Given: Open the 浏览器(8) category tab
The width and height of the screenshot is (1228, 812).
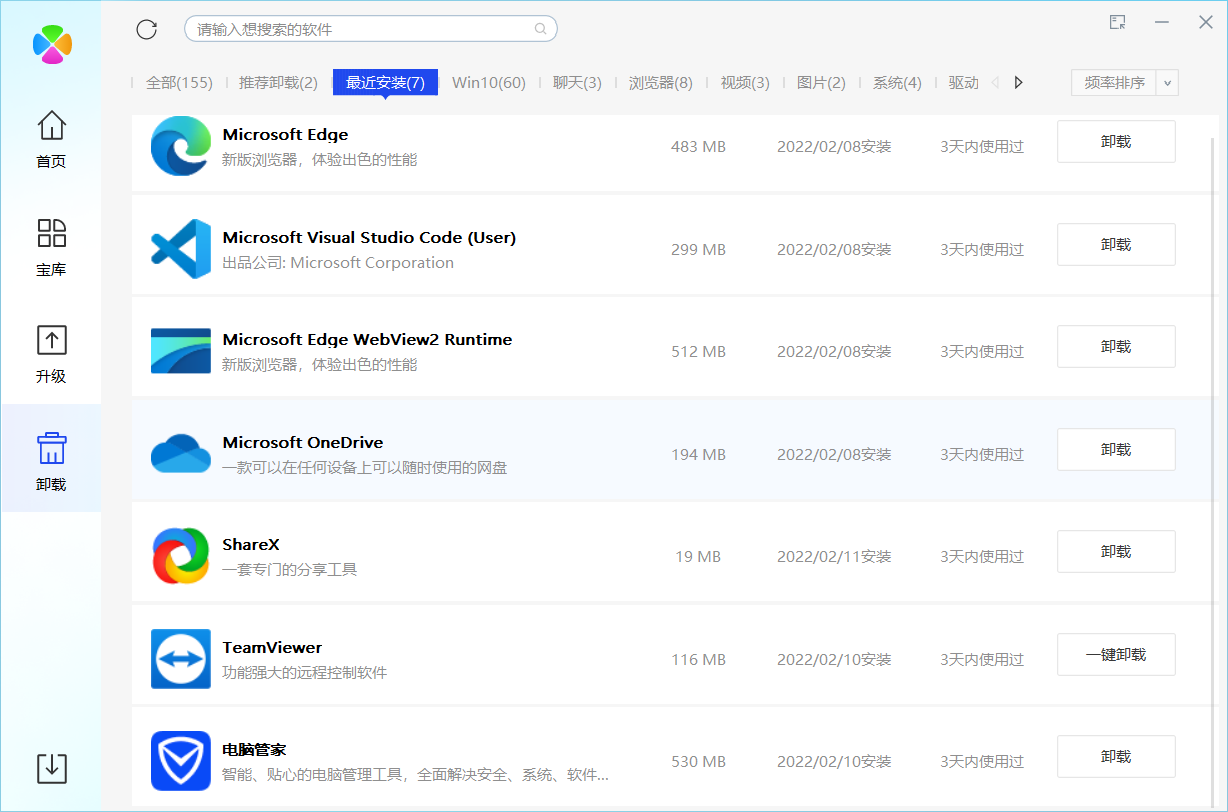Looking at the screenshot, I should (661, 83).
